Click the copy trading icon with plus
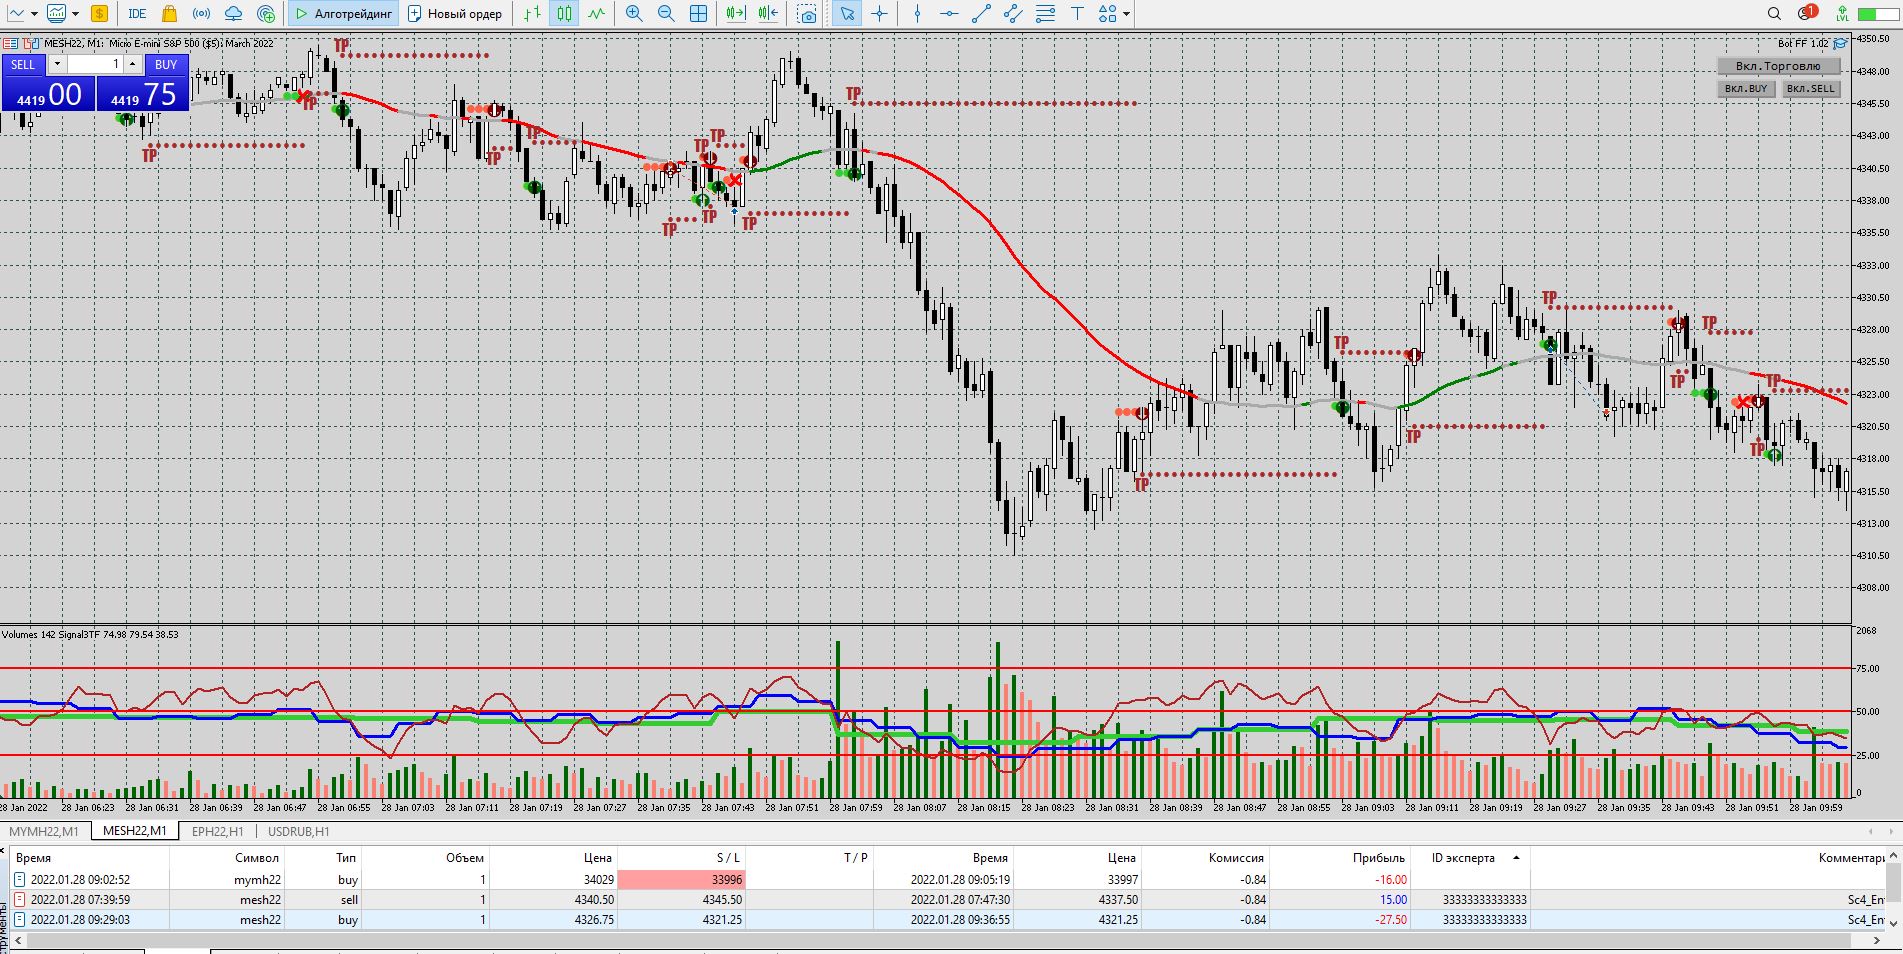The height and width of the screenshot is (954, 1903). tap(266, 14)
